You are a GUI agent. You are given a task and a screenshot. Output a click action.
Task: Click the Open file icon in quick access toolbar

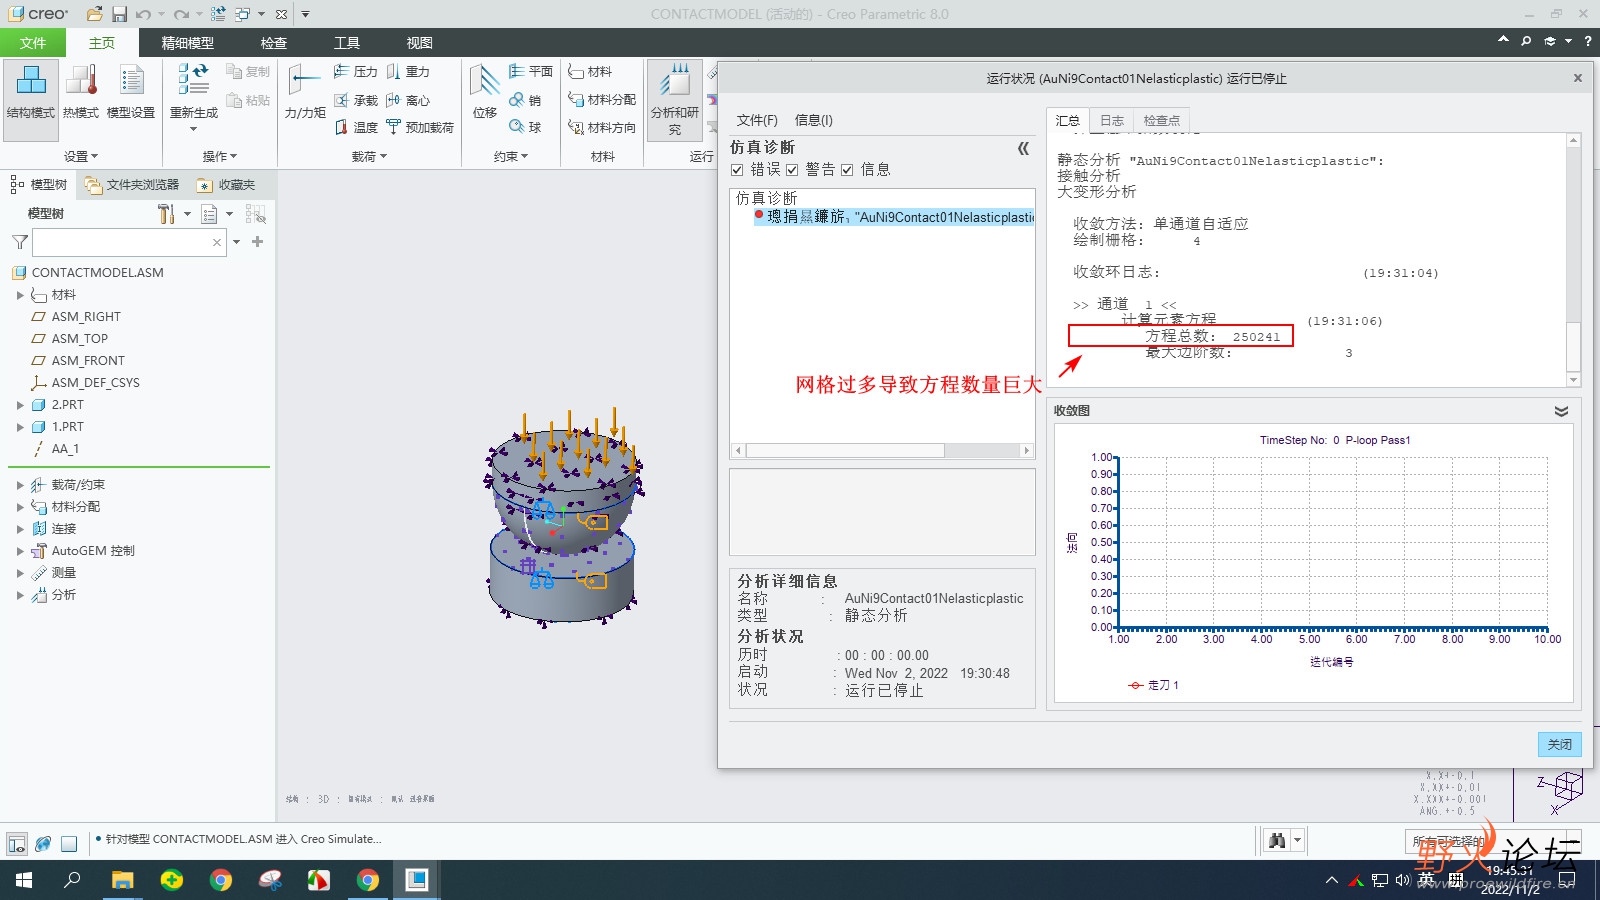click(x=94, y=14)
